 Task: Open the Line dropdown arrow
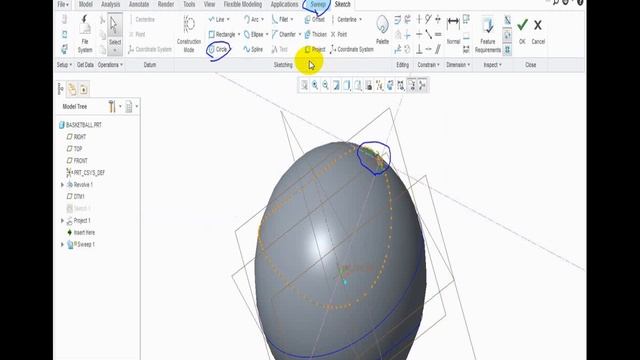(228, 19)
